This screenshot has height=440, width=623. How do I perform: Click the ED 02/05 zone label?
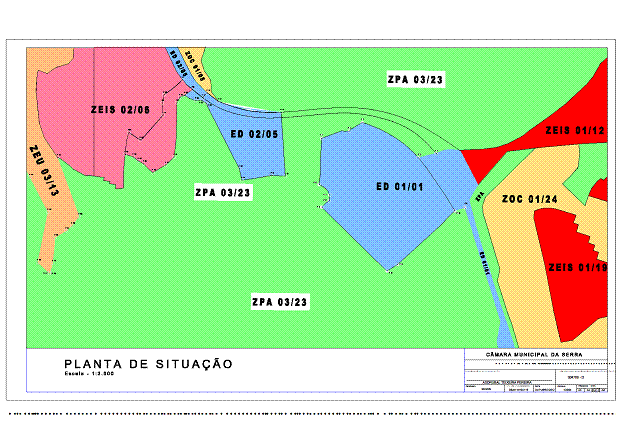[x=254, y=134]
